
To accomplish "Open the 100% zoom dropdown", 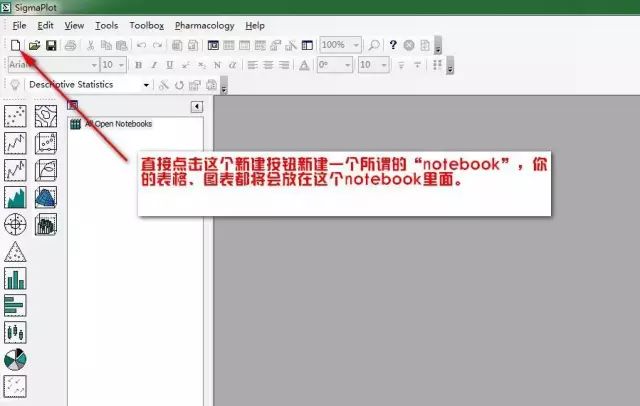I will coord(356,45).
